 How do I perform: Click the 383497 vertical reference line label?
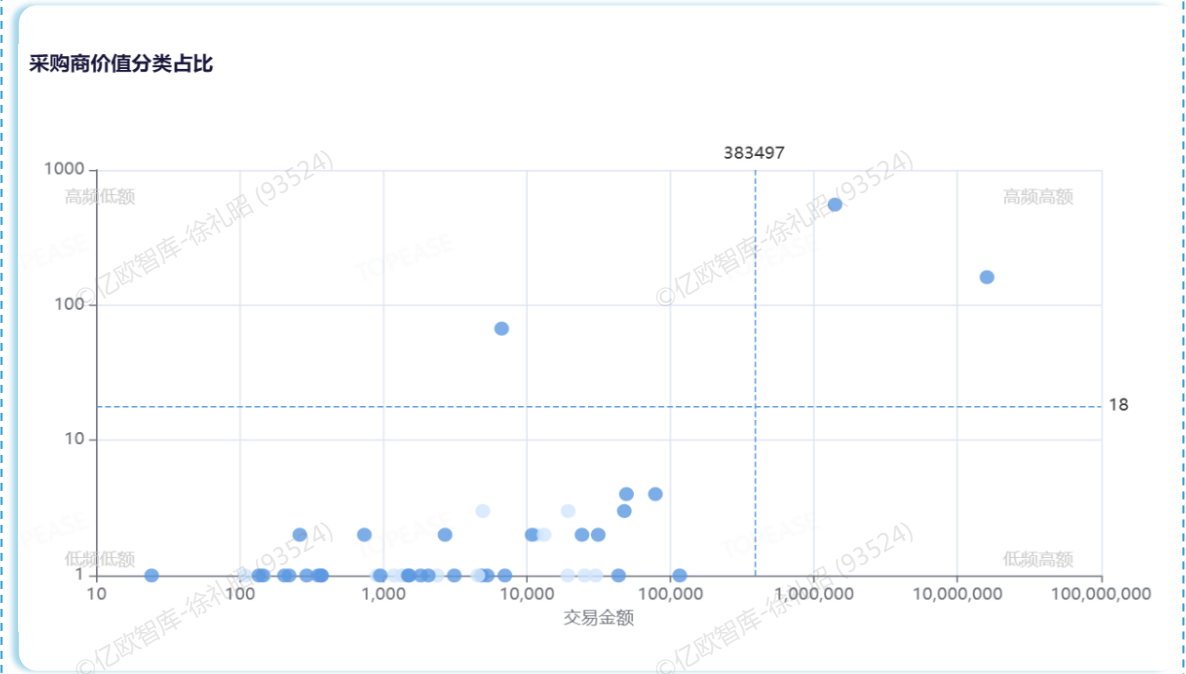pos(754,153)
